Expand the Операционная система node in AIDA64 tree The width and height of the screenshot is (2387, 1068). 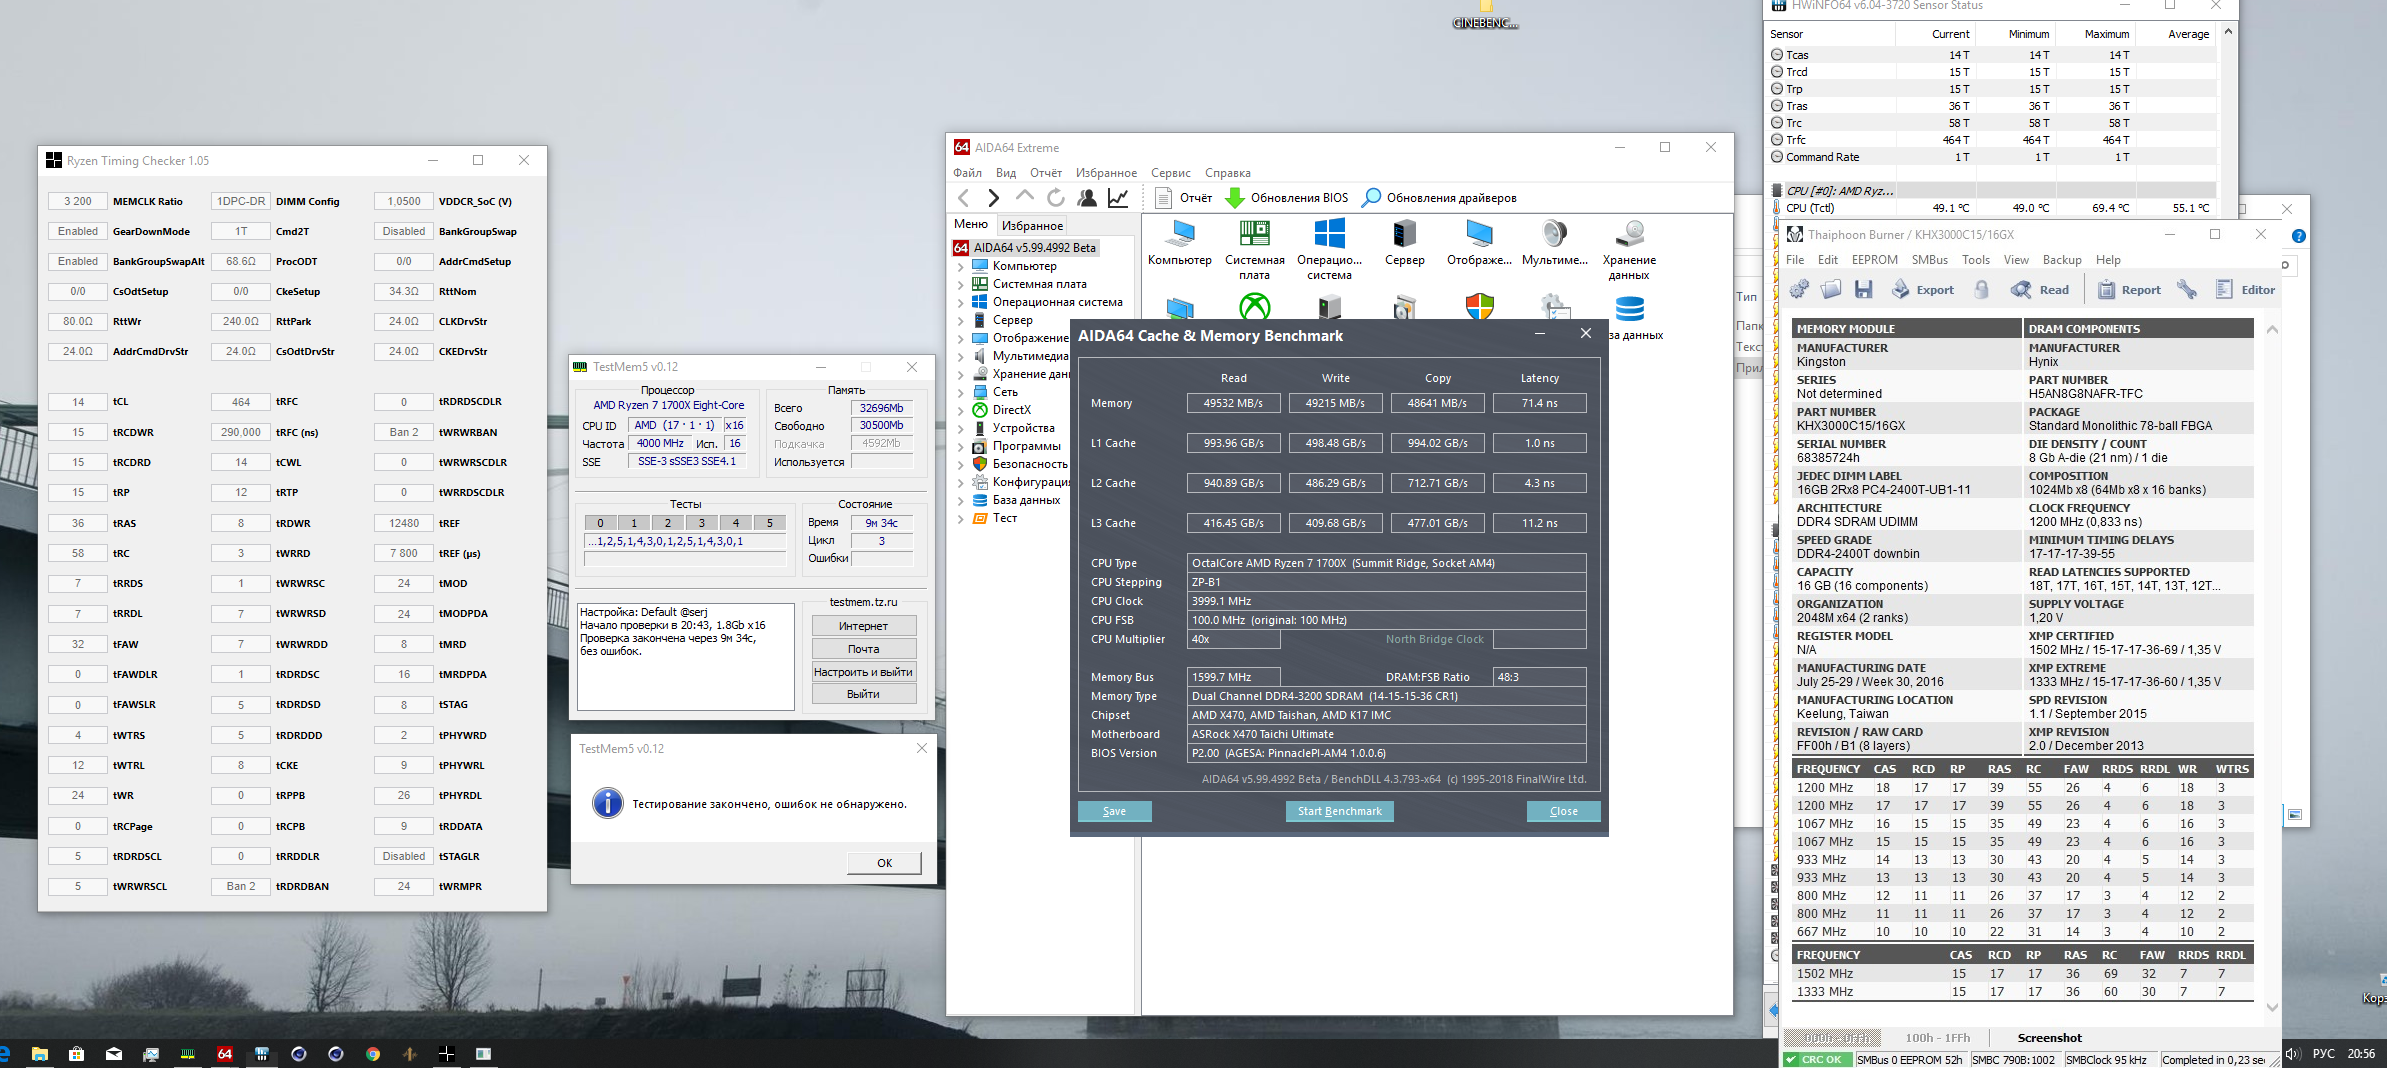pos(961,303)
